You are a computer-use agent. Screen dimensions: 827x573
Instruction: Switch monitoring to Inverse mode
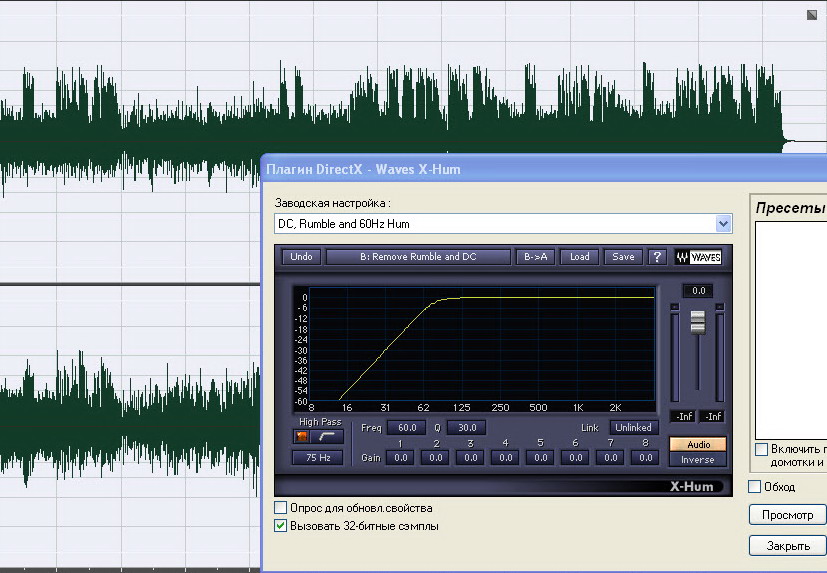698,460
